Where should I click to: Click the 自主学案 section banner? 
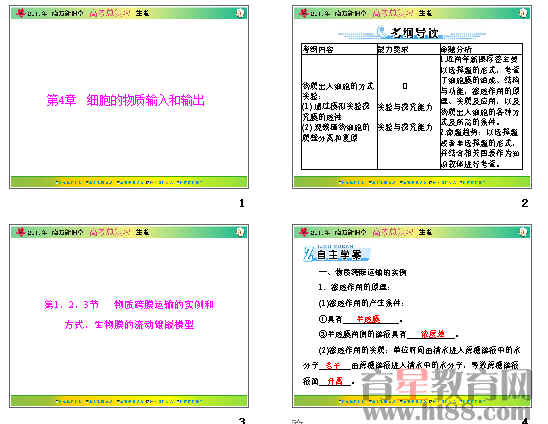pyautogui.click(x=337, y=254)
